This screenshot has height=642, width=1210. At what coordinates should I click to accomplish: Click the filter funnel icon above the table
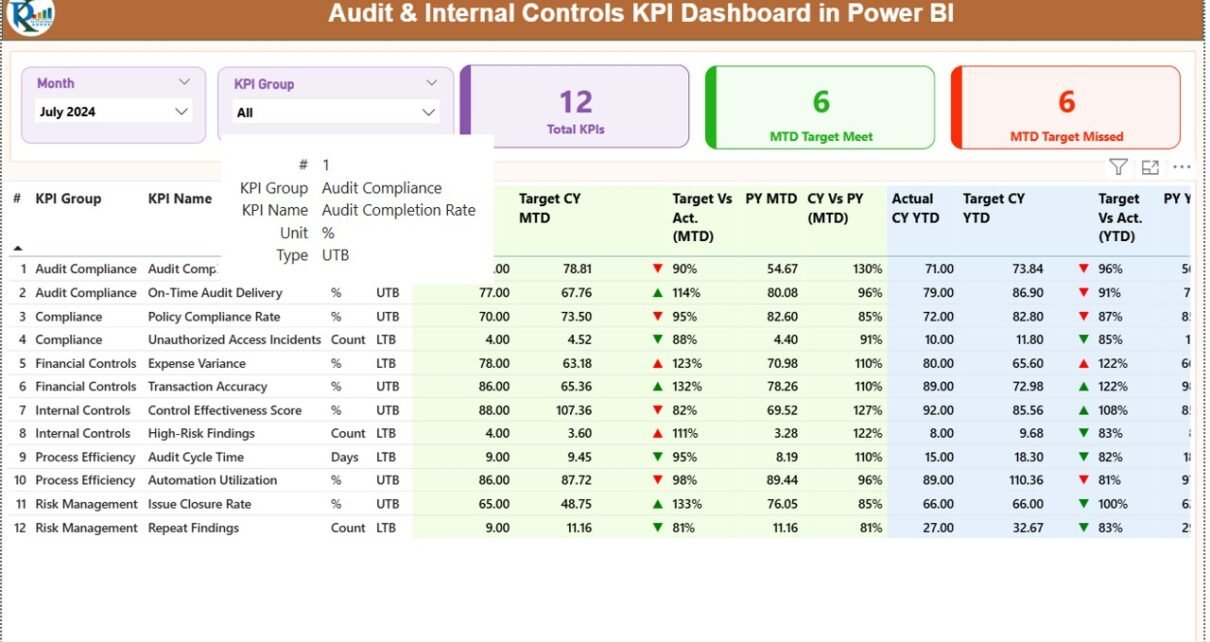click(x=1118, y=167)
